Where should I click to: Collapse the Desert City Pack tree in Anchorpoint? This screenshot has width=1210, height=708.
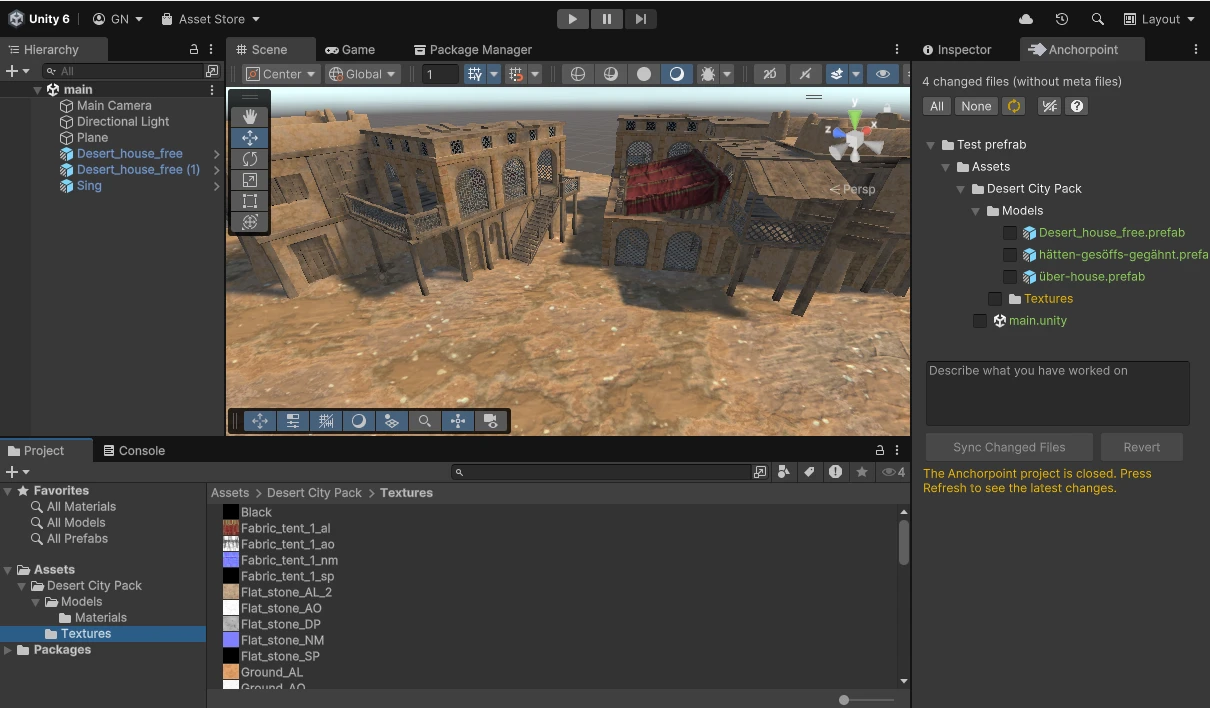(x=960, y=188)
